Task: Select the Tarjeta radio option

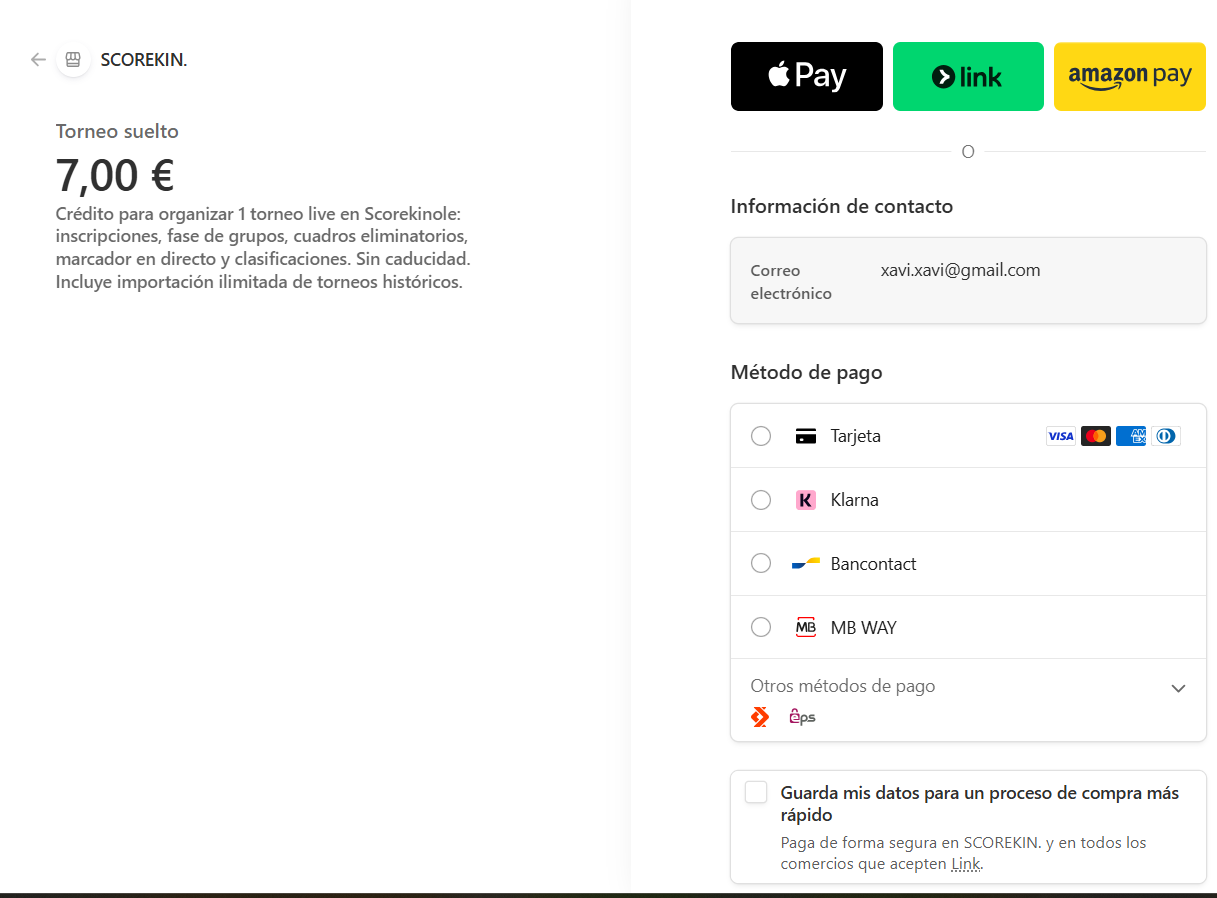Action: point(761,436)
